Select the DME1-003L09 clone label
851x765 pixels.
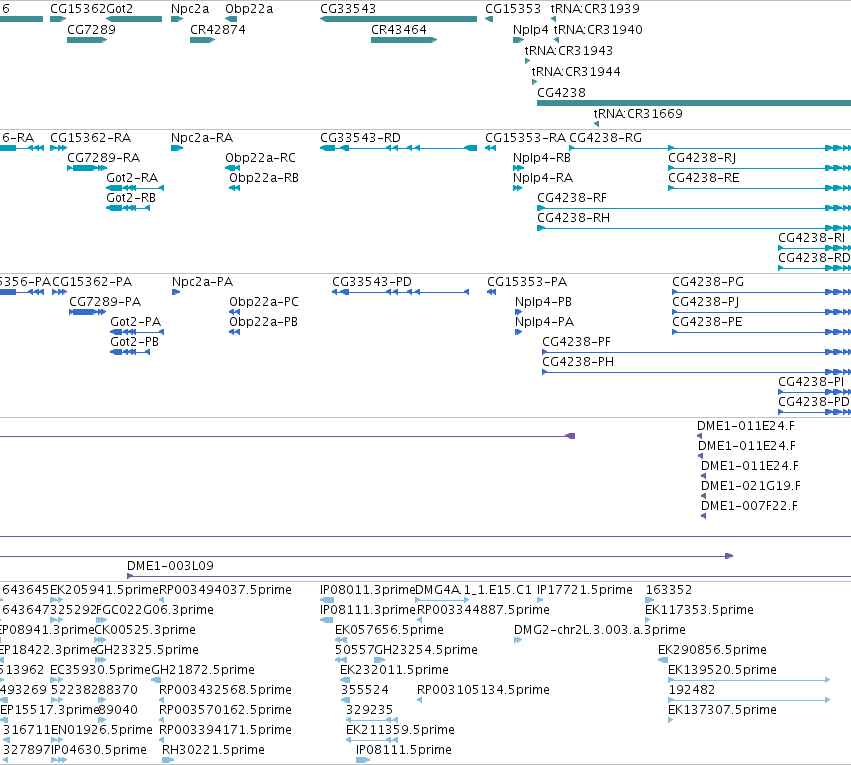tap(170, 566)
